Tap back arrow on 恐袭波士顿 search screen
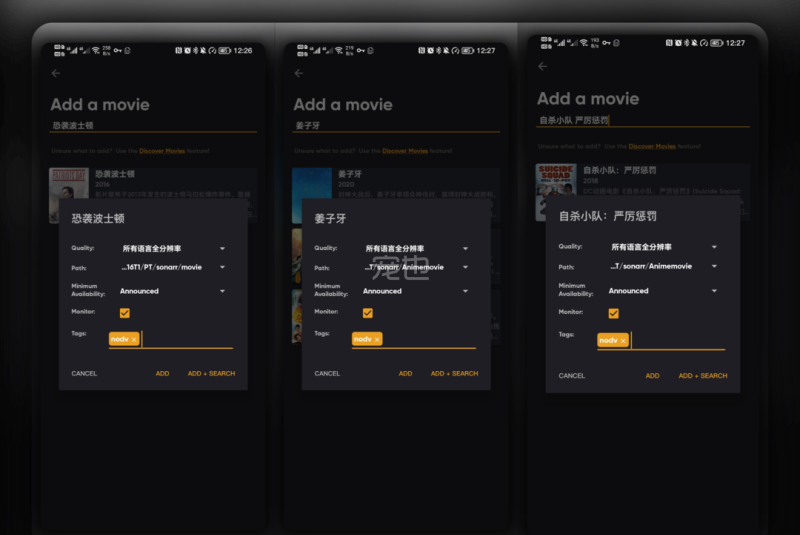The width and height of the screenshot is (800, 535). pyautogui.click(x=56, y=73)
